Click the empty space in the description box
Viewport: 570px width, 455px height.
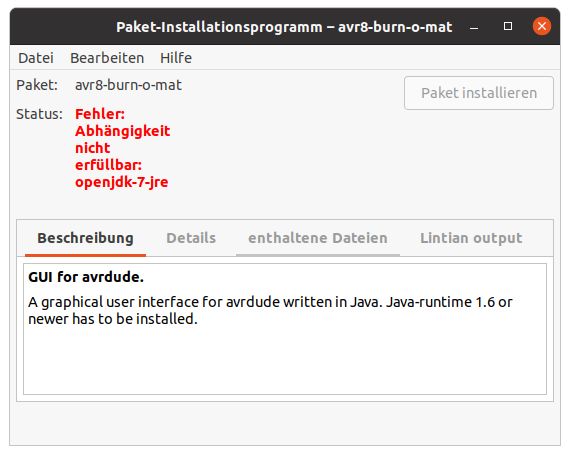pos(285,362)
